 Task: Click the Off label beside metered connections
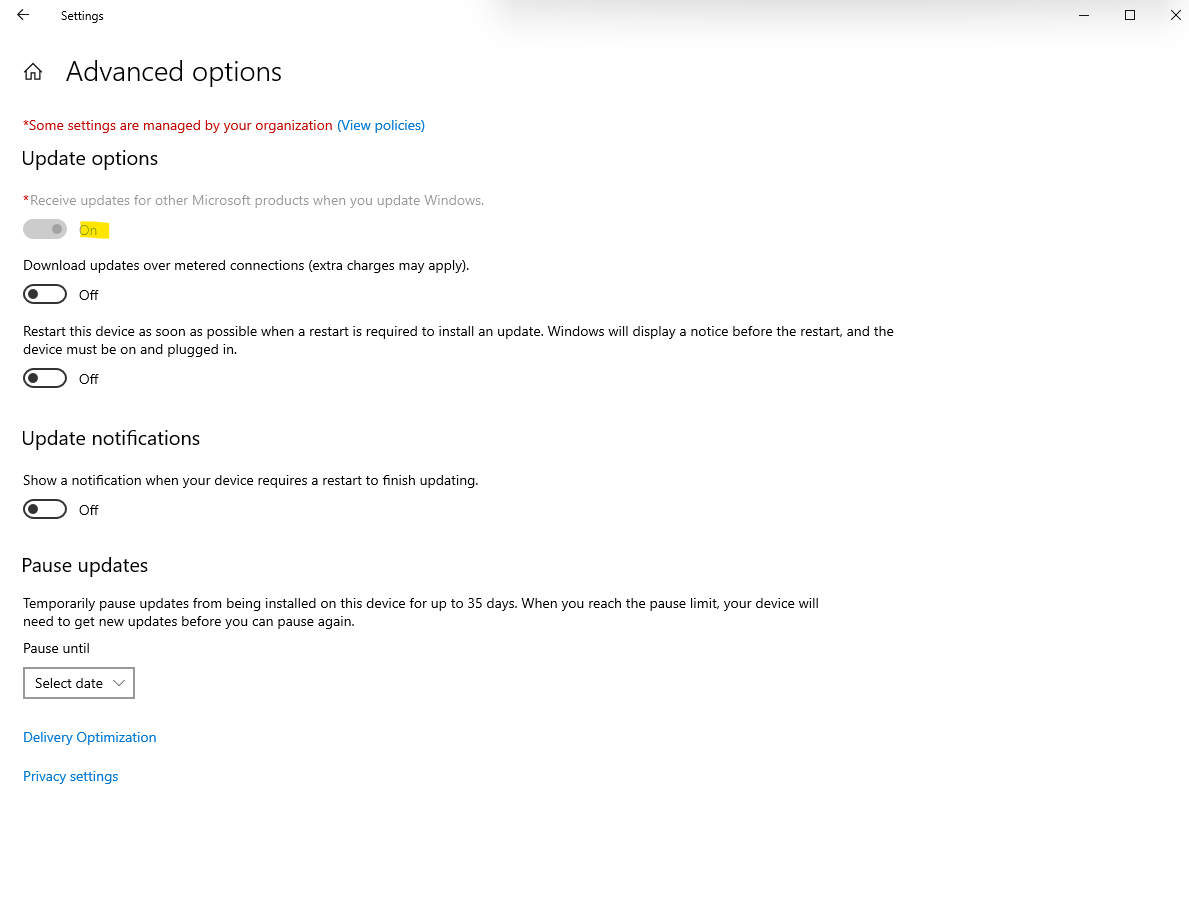pyautogui.click(x=89, y=295)
